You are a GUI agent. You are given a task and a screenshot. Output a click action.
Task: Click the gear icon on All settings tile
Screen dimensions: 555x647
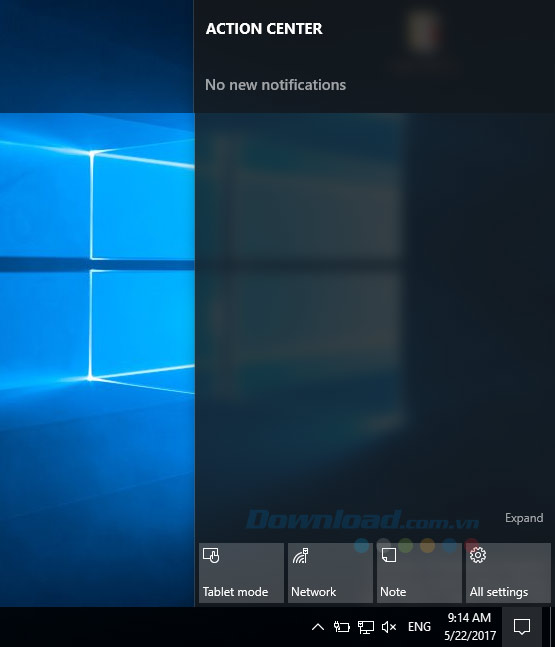(x=478, y=555)
